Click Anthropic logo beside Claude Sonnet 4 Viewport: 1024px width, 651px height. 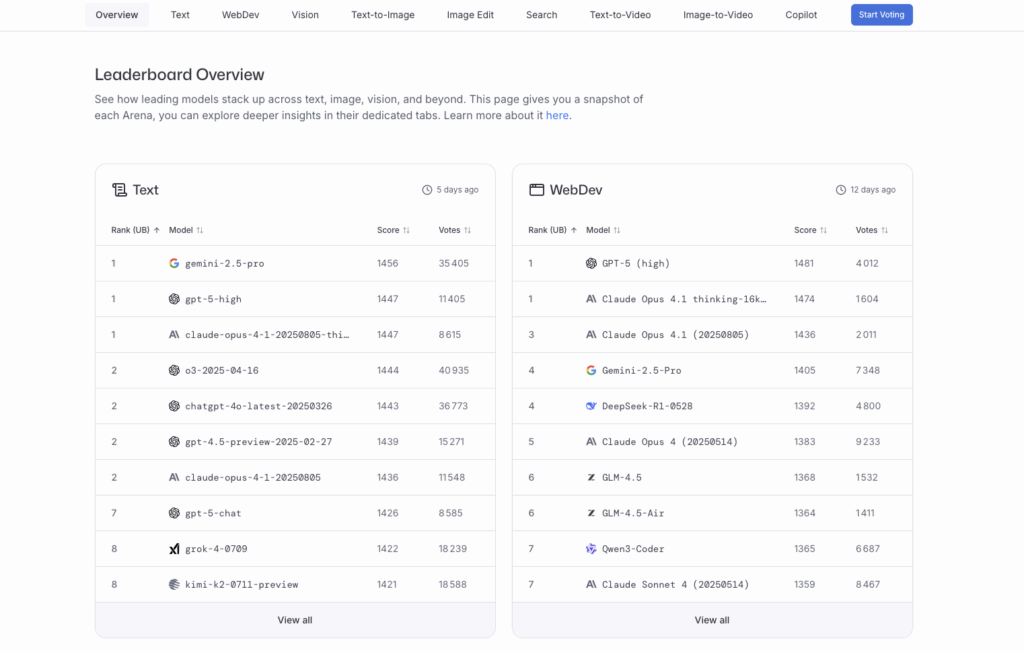591,584
